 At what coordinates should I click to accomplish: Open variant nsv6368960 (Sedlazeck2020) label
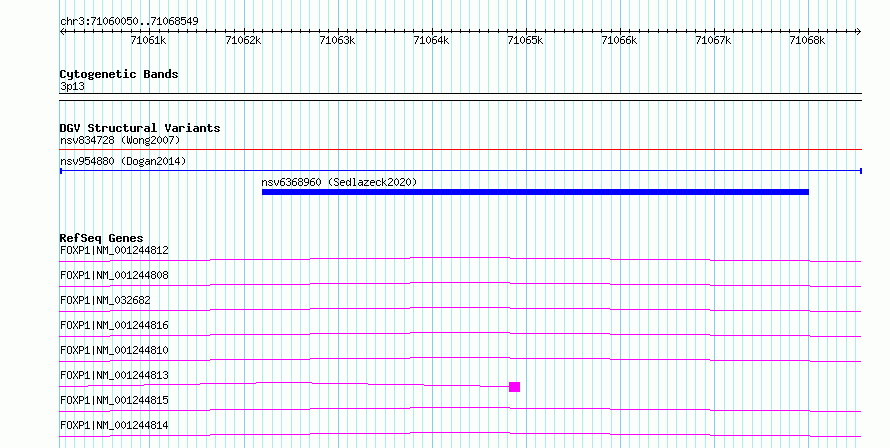point(339,182)
